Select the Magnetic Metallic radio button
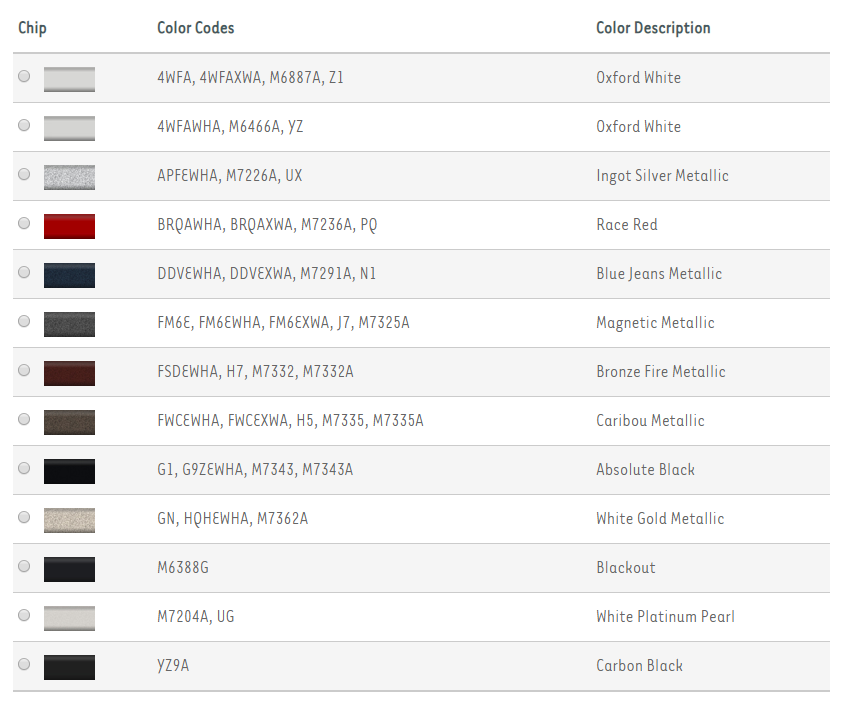 23,321
